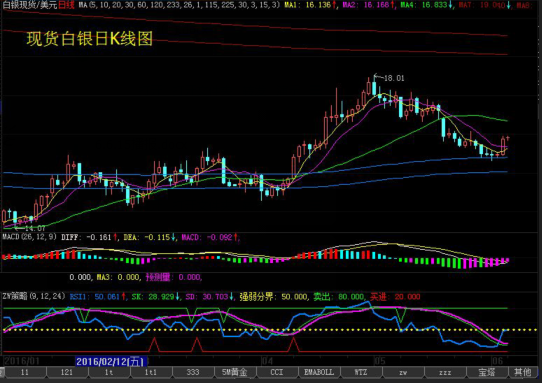Click the 05 month marker on timeline
Screen dimensions: 542x383
click(380, 361)
